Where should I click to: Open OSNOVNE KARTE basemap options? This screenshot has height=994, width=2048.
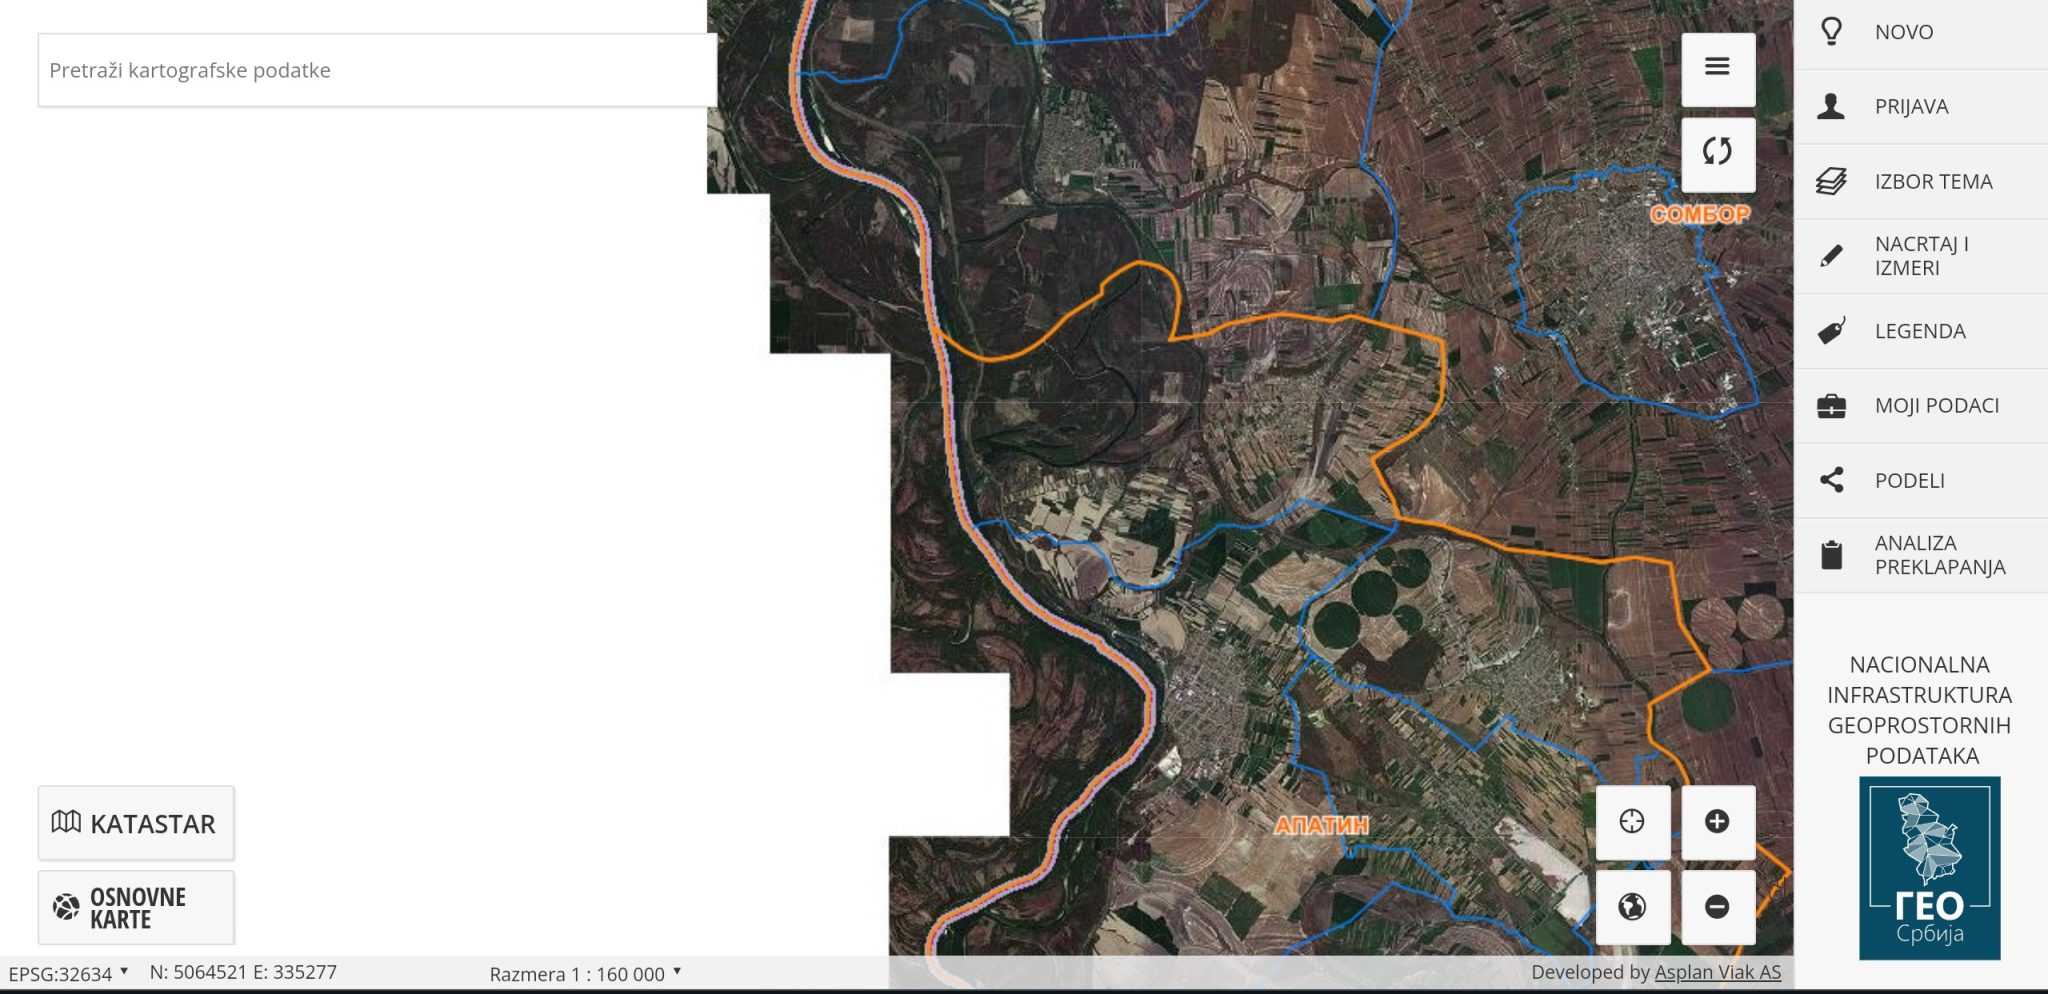click(136, 906)
